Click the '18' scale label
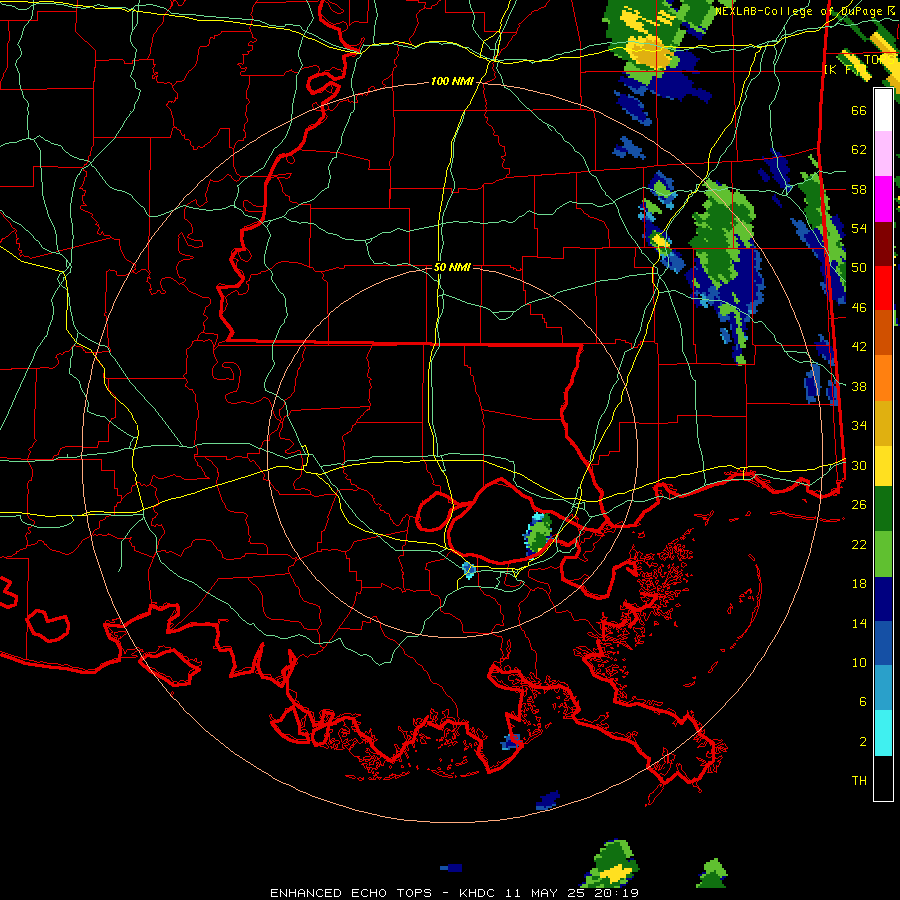Screen dimensions: 900x900 [x=859, y=584]
